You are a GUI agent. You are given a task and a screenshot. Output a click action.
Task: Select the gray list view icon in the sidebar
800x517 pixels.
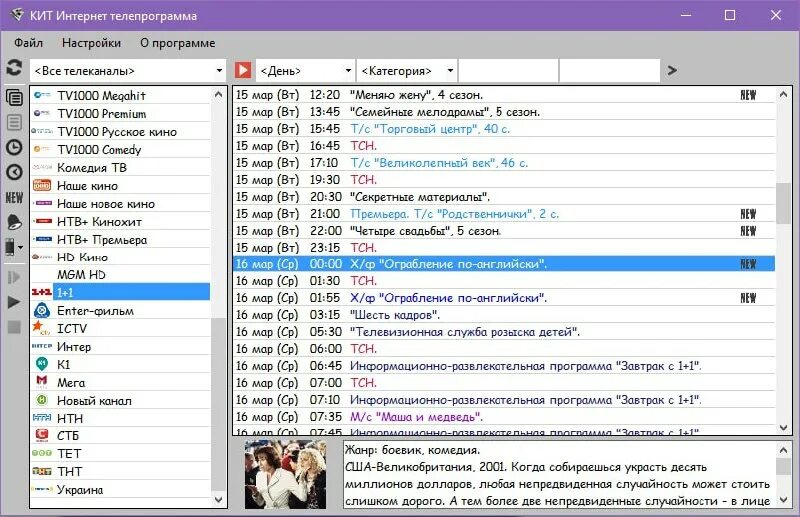[14, 122]
